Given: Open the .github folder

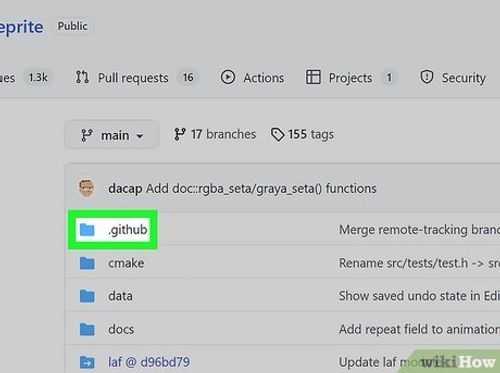Looking at the screenshot, I should pos(128,230).
